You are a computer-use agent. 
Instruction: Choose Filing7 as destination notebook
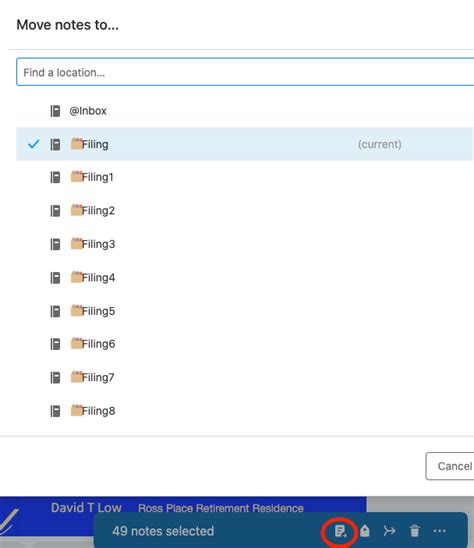[245, 377]
